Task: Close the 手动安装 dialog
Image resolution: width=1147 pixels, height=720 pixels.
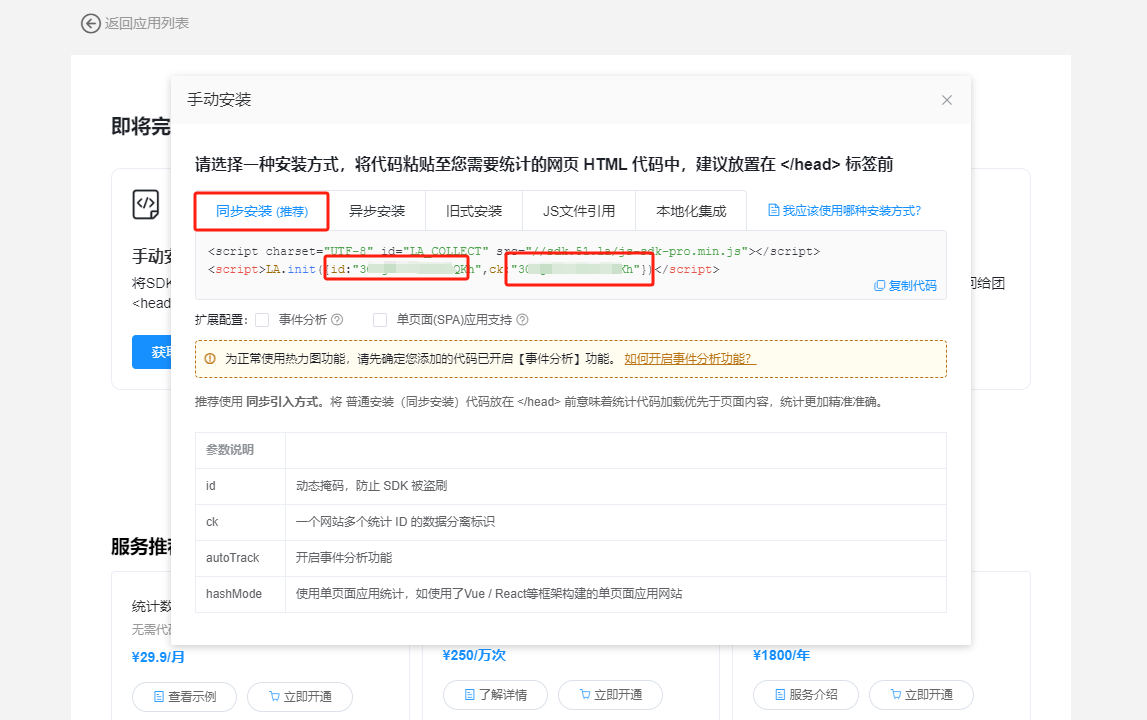Action: 947,100
